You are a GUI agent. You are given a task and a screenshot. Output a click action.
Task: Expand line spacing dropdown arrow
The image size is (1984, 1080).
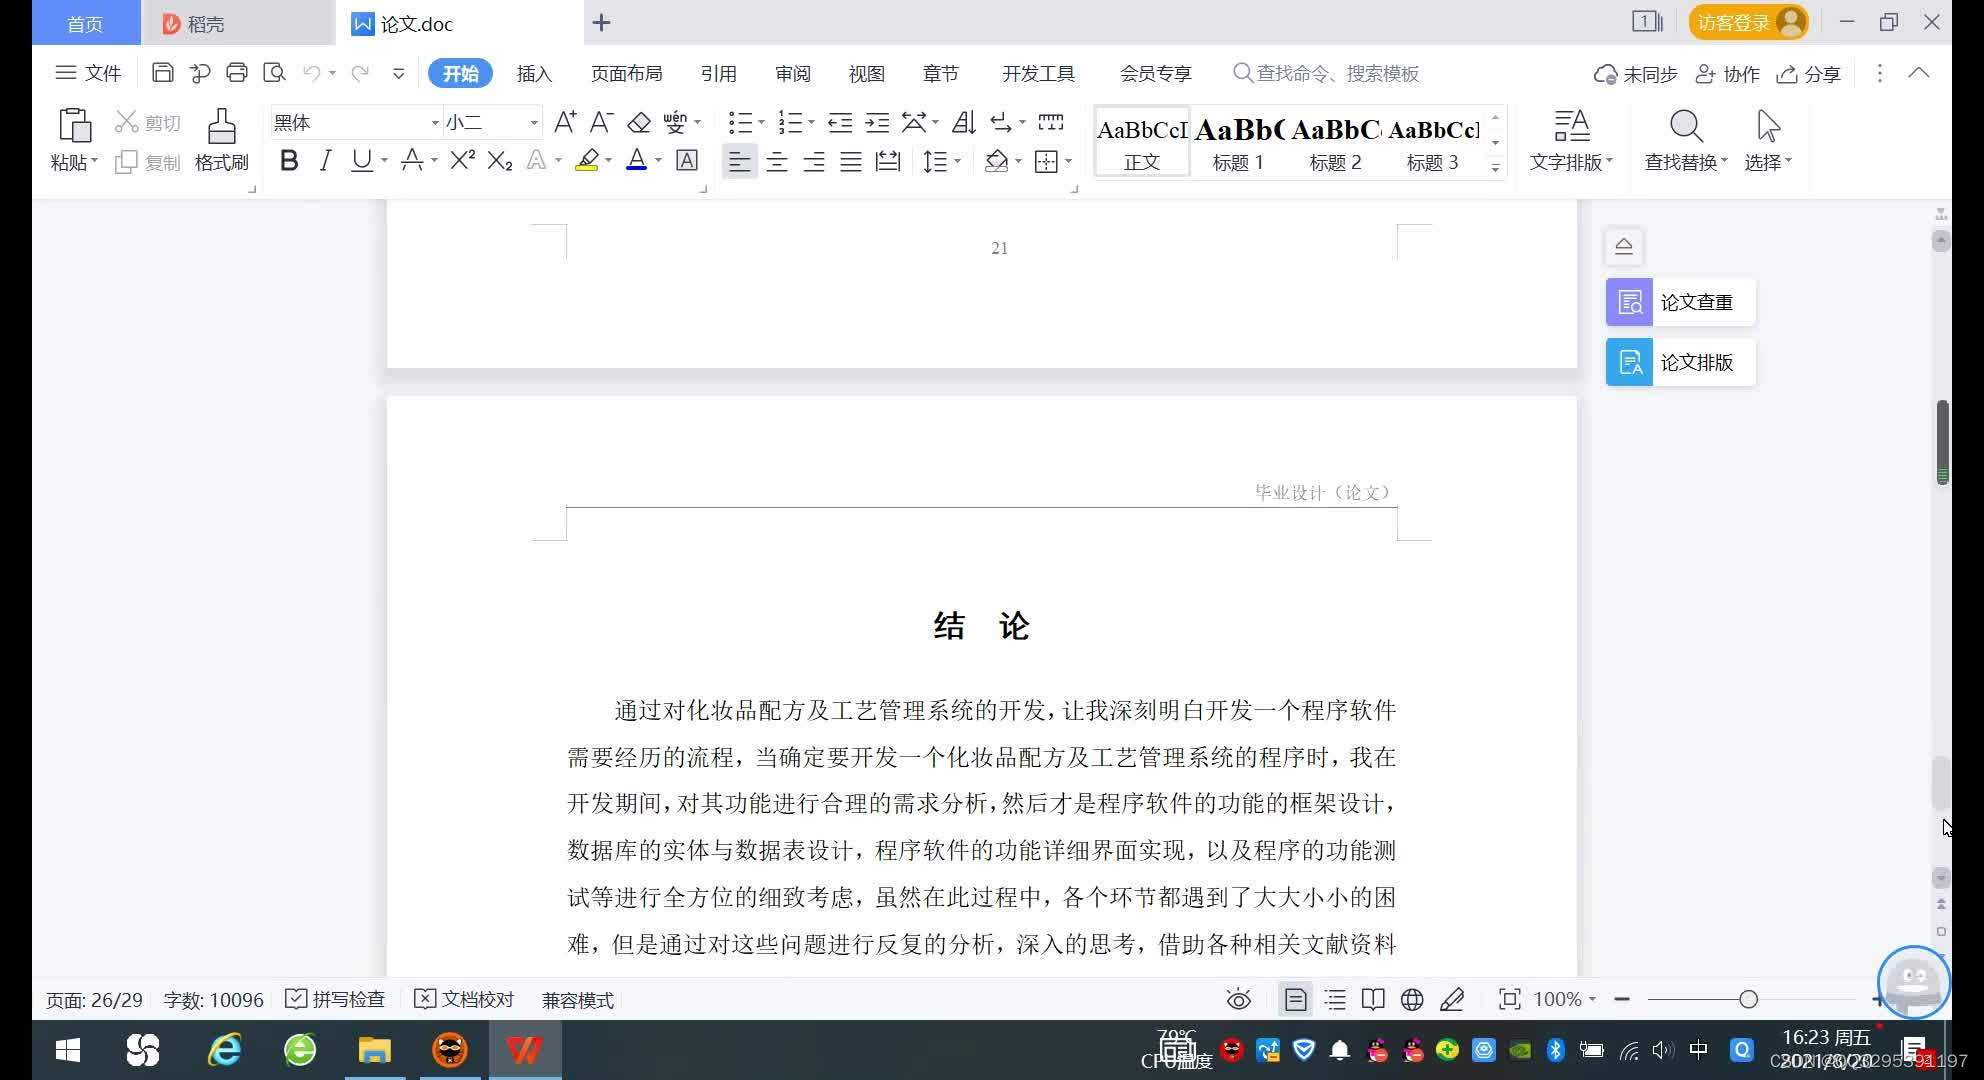click(957, 161)
